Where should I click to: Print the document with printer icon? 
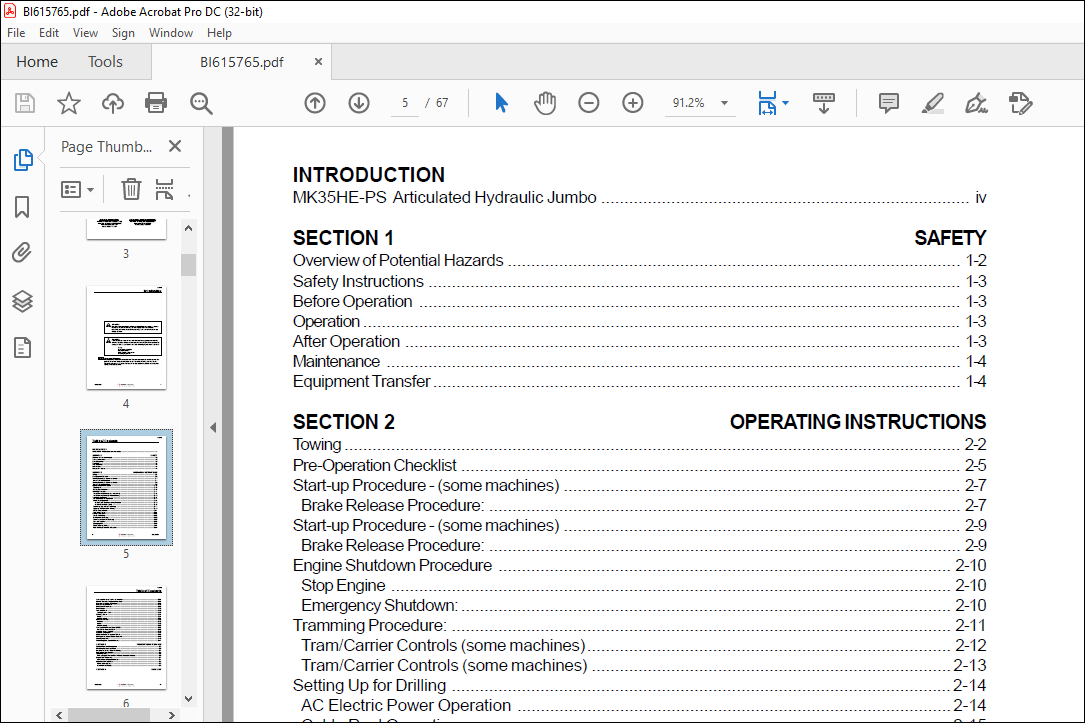[156, 103]
